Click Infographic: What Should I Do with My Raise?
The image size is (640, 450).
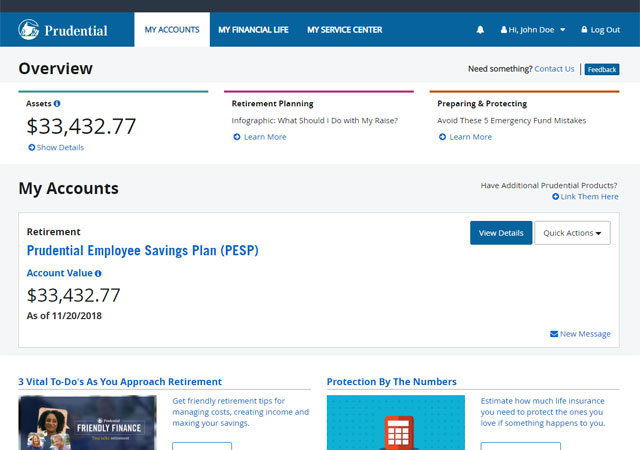315,120
